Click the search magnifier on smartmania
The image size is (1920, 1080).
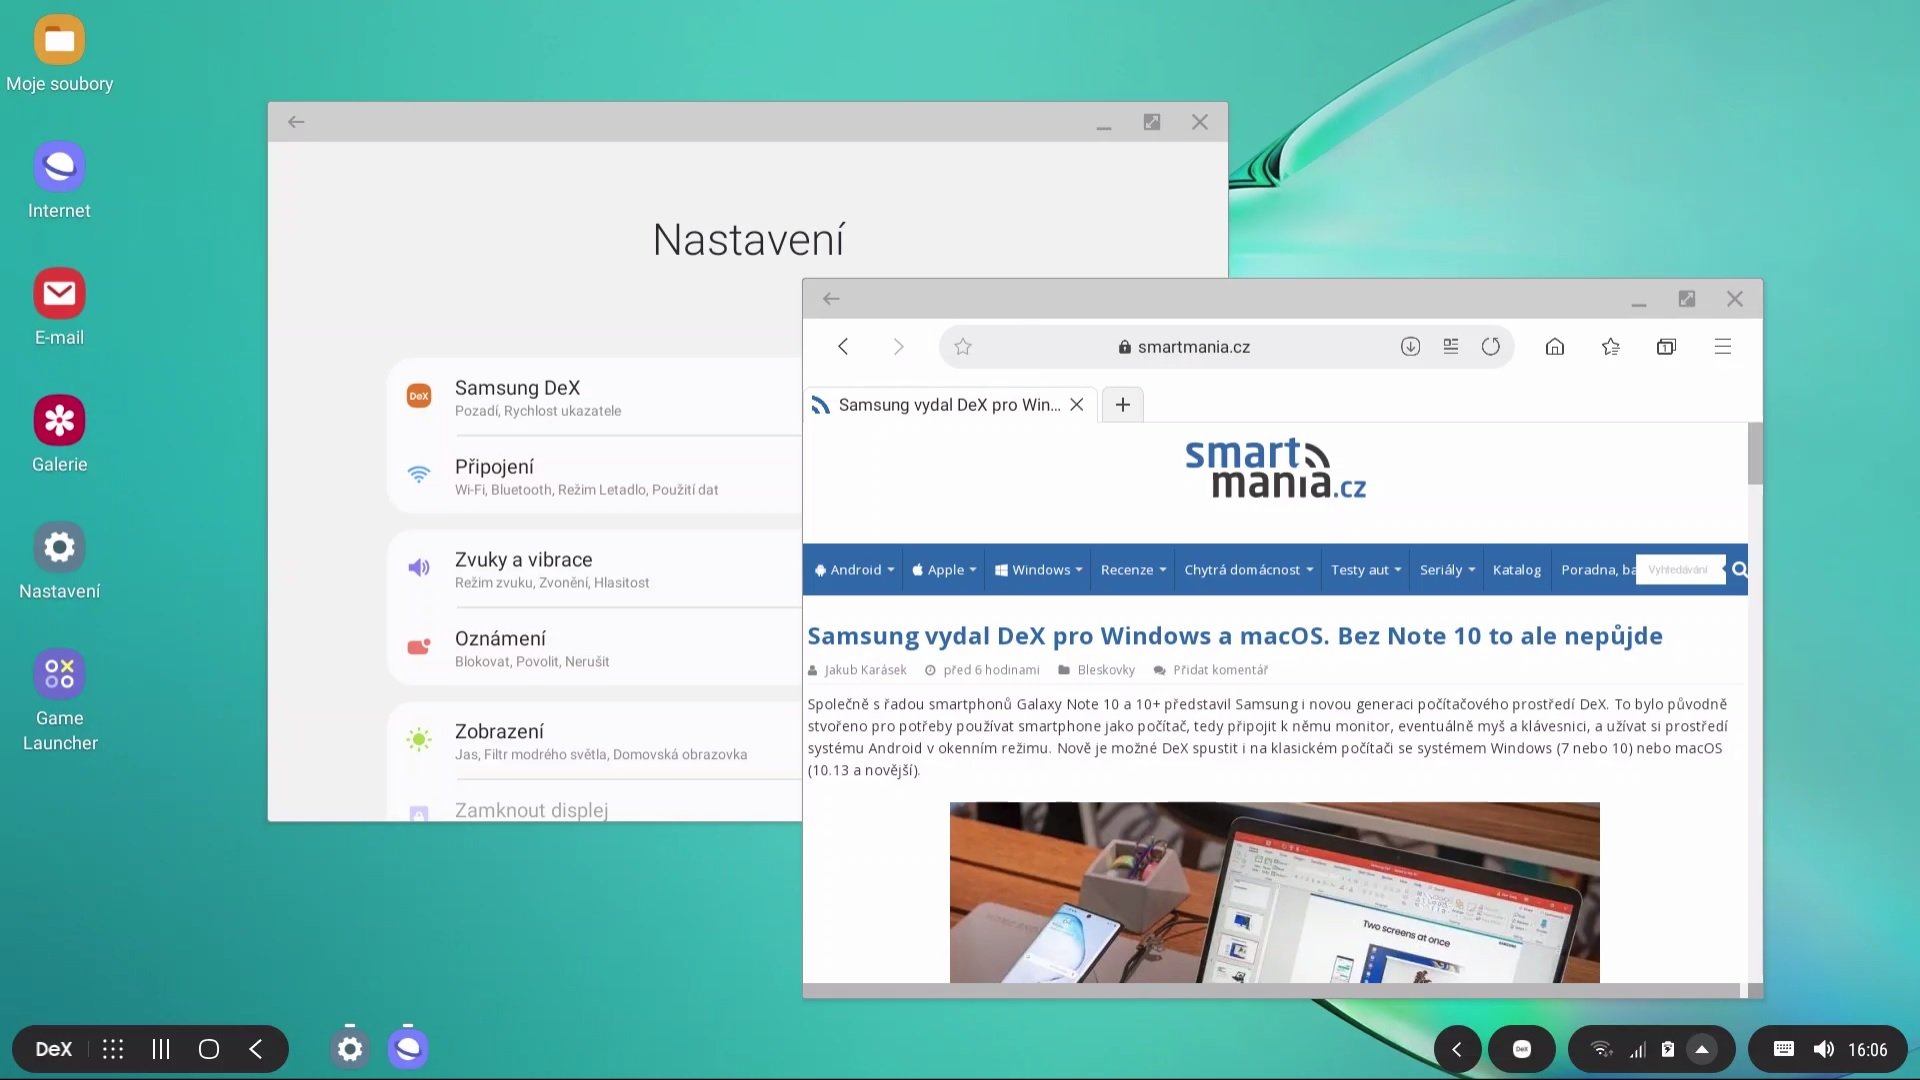pos(1740,570)
